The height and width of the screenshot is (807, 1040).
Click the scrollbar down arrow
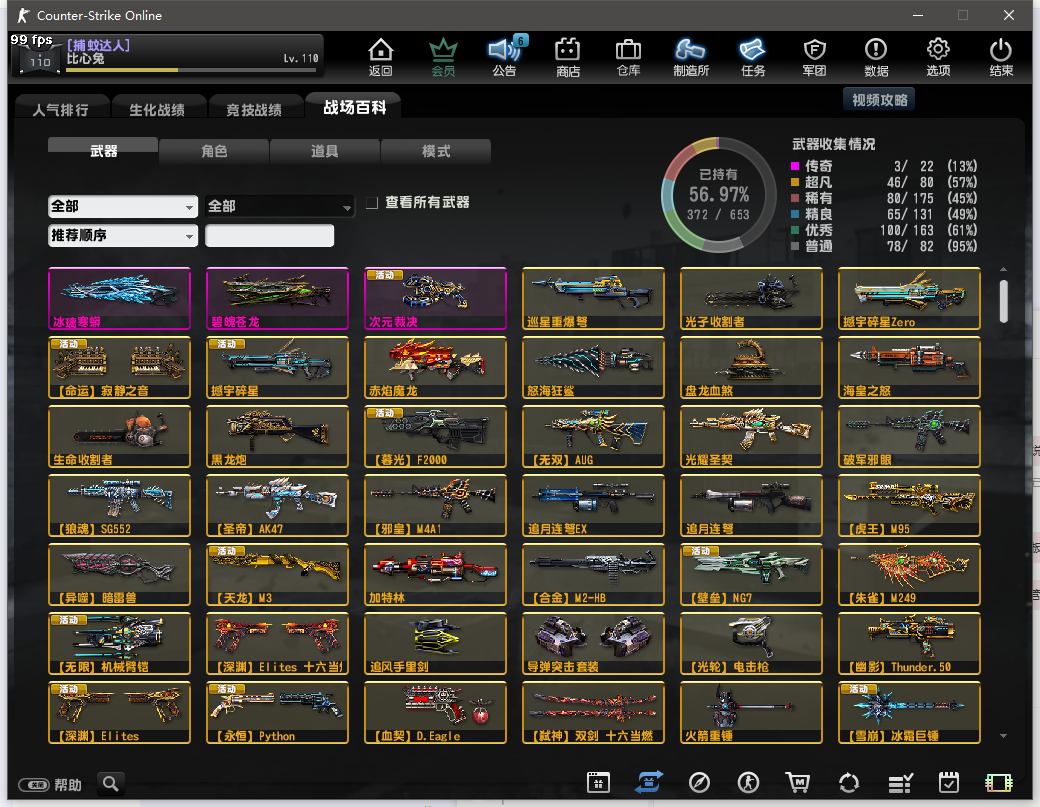pos(1004,735)
